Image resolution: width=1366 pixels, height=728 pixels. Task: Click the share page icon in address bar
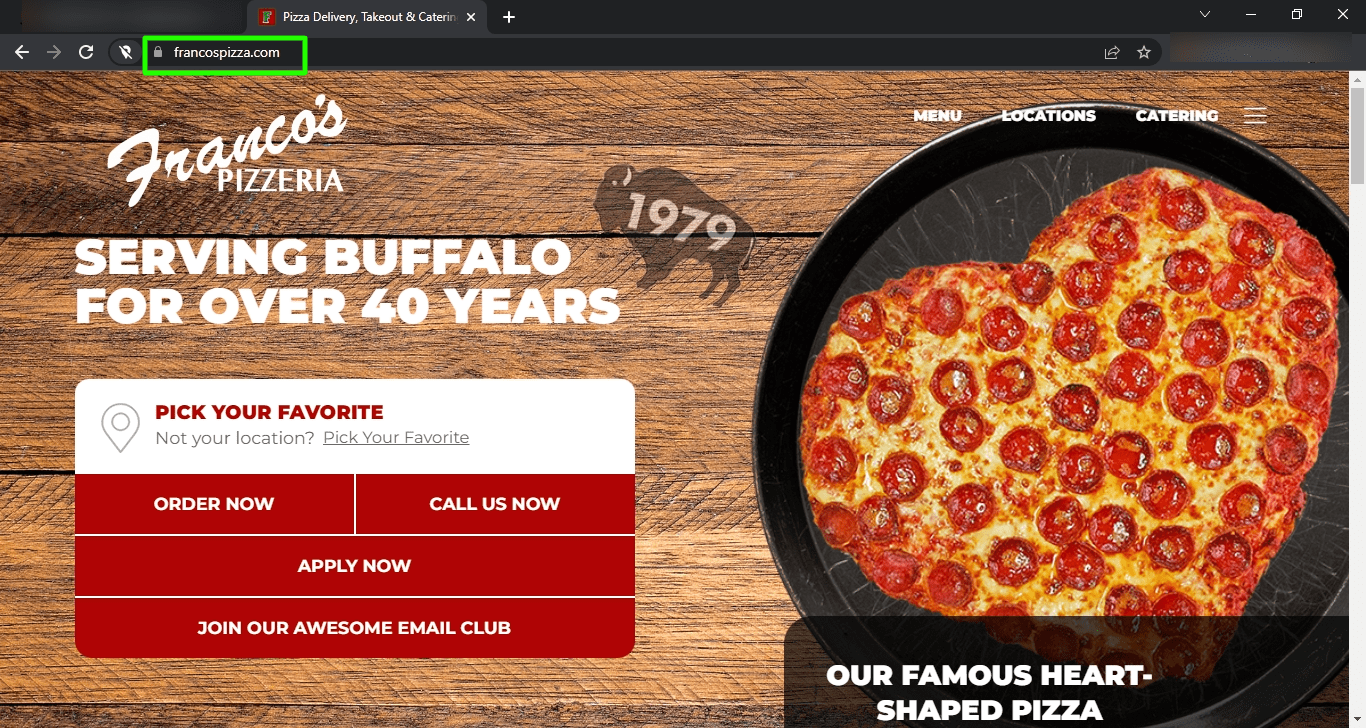1112,53
